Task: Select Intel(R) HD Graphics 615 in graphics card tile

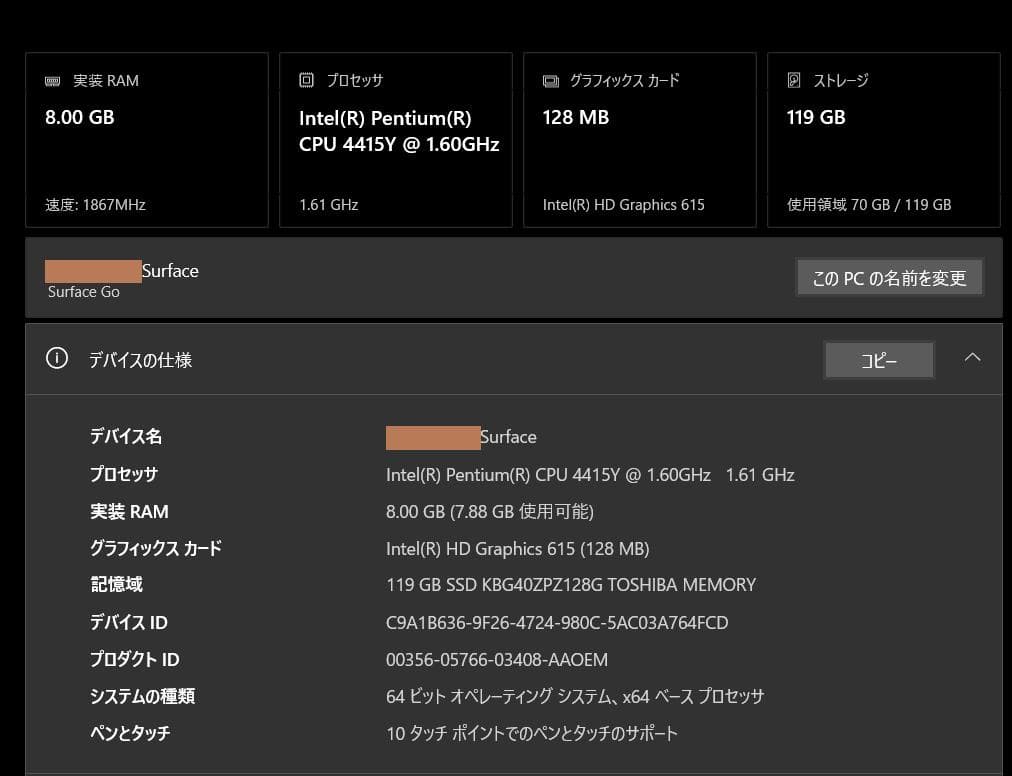Action: pos(623,205)
